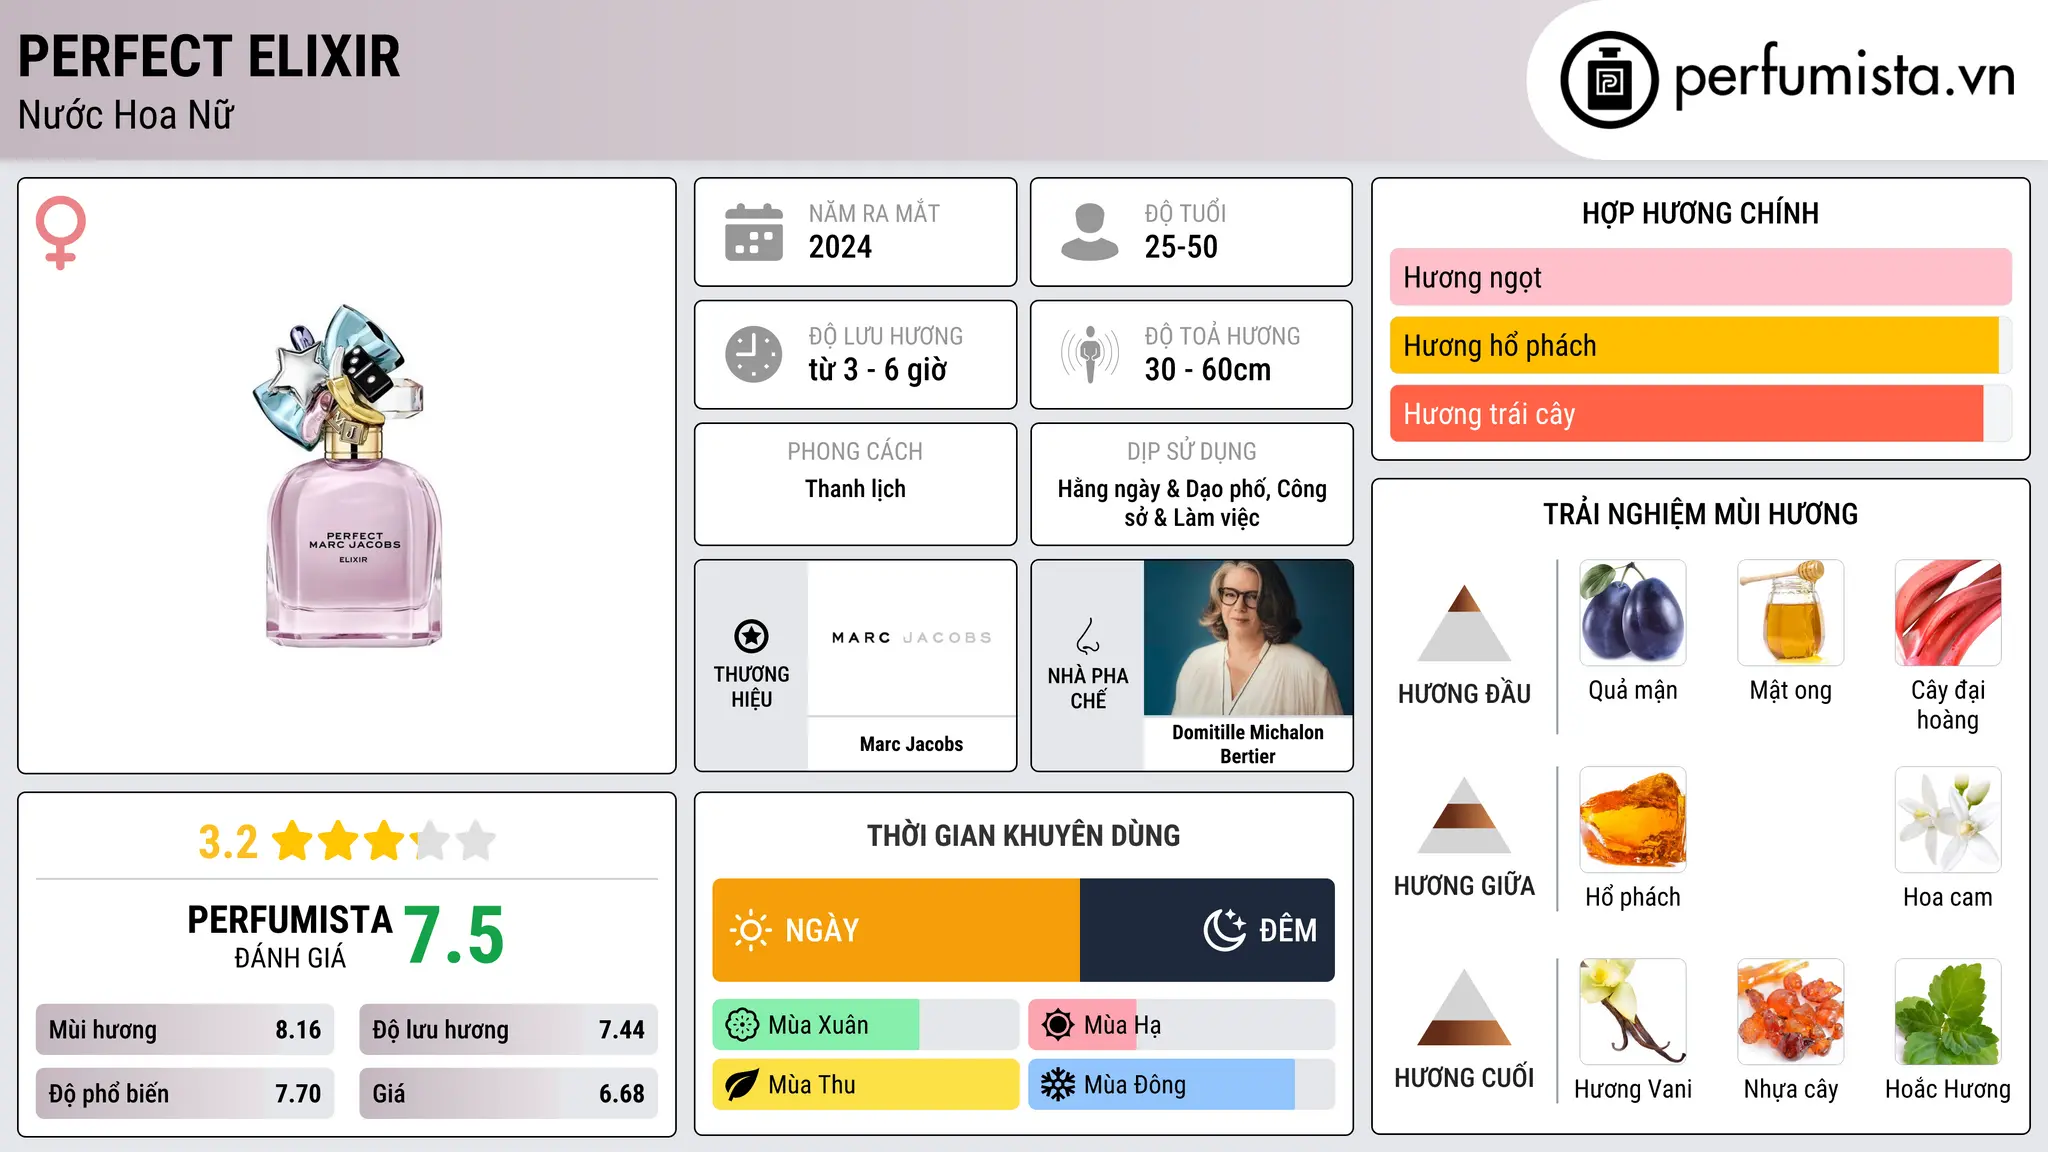The width and height of the screenshot is (2048, 1152).
Task: Click the projection value 30 - 60cm
Action: tap(1207, 370)
